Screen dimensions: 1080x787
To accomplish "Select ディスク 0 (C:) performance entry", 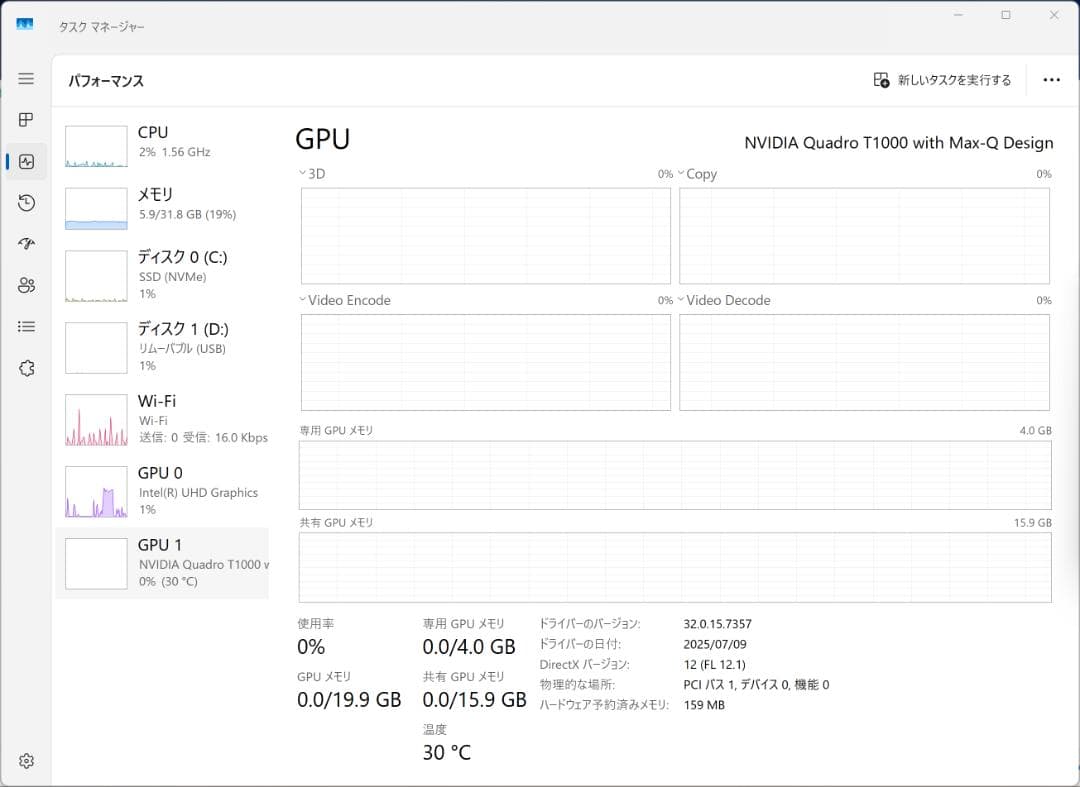I will point(163,274).
